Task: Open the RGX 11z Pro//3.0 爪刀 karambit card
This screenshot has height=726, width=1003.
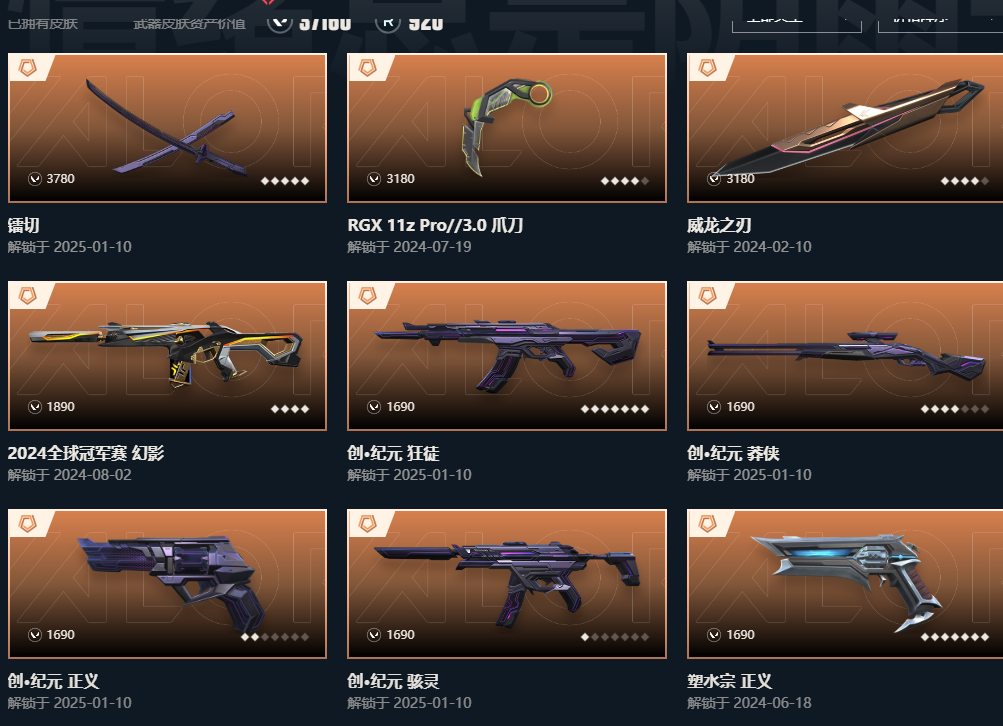Action: (507, 128)
